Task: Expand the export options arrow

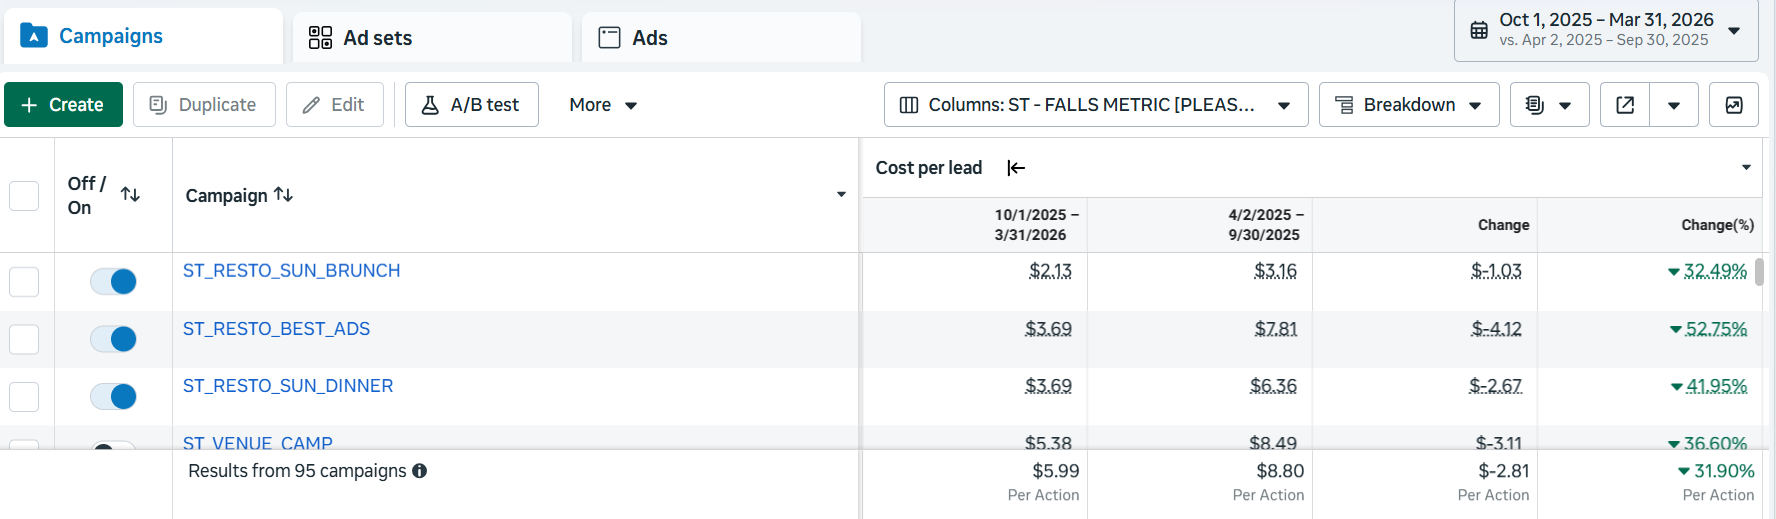Action: pos(1674,105)
